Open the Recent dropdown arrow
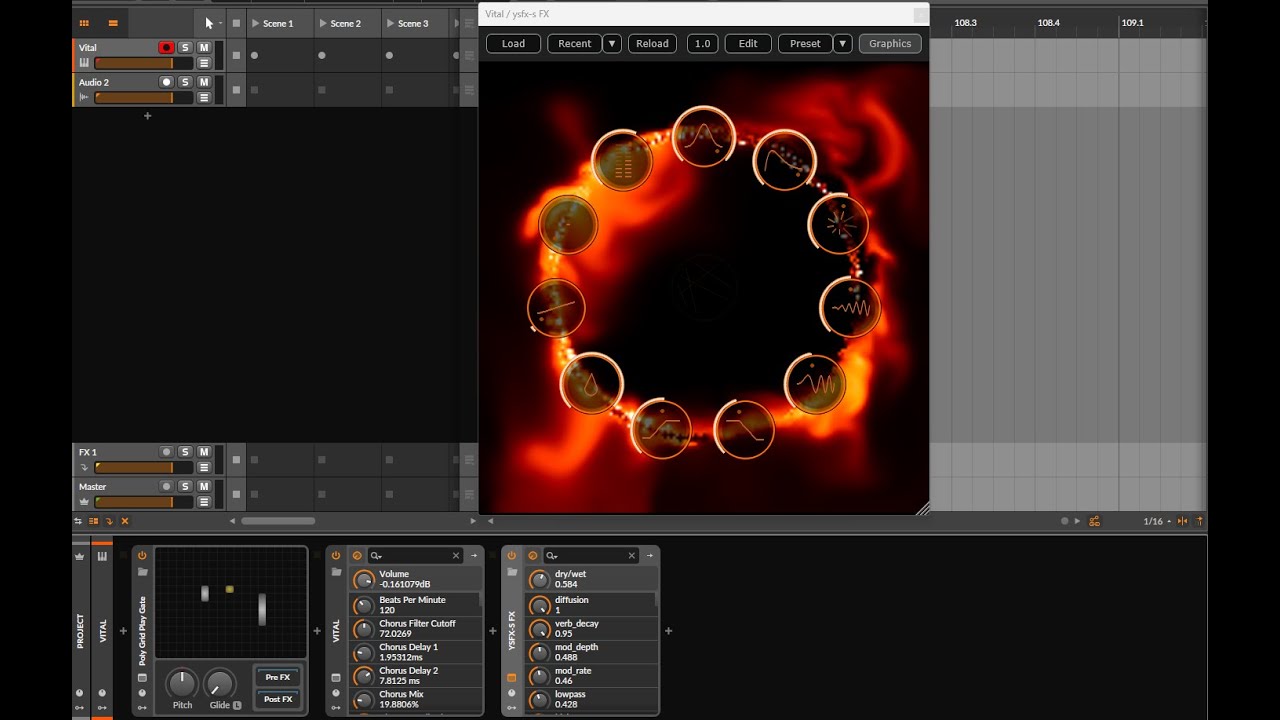This screenshot has width=1280, height=720. 612,43
